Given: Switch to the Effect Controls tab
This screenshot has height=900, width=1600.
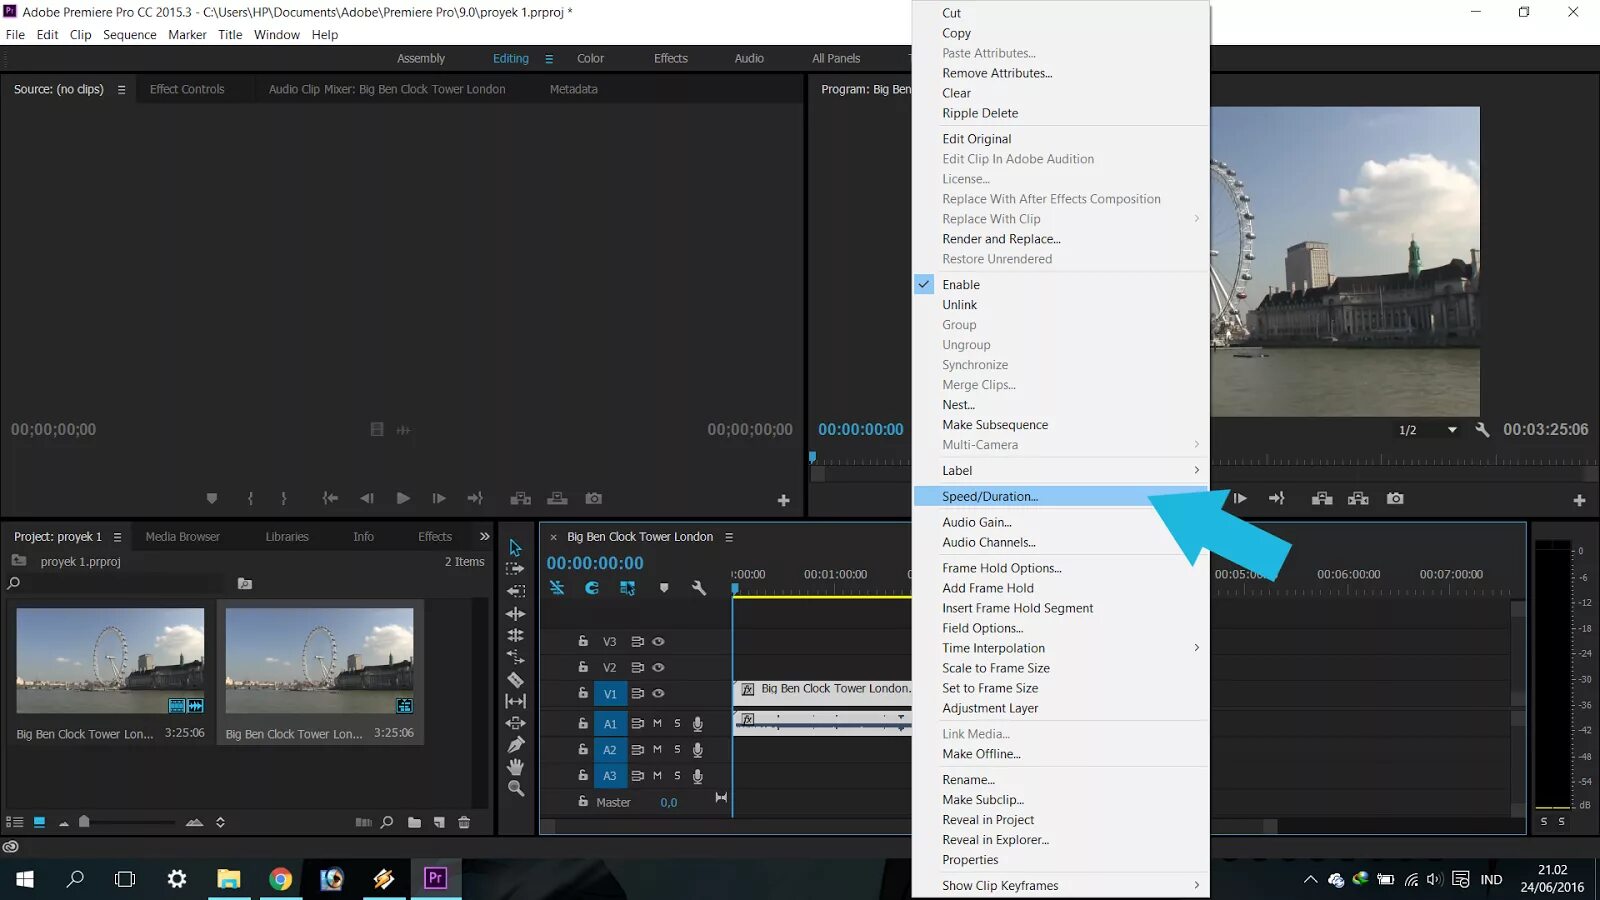Looking at the screenshot, I should pyautogui.click(x=187, y=89).
